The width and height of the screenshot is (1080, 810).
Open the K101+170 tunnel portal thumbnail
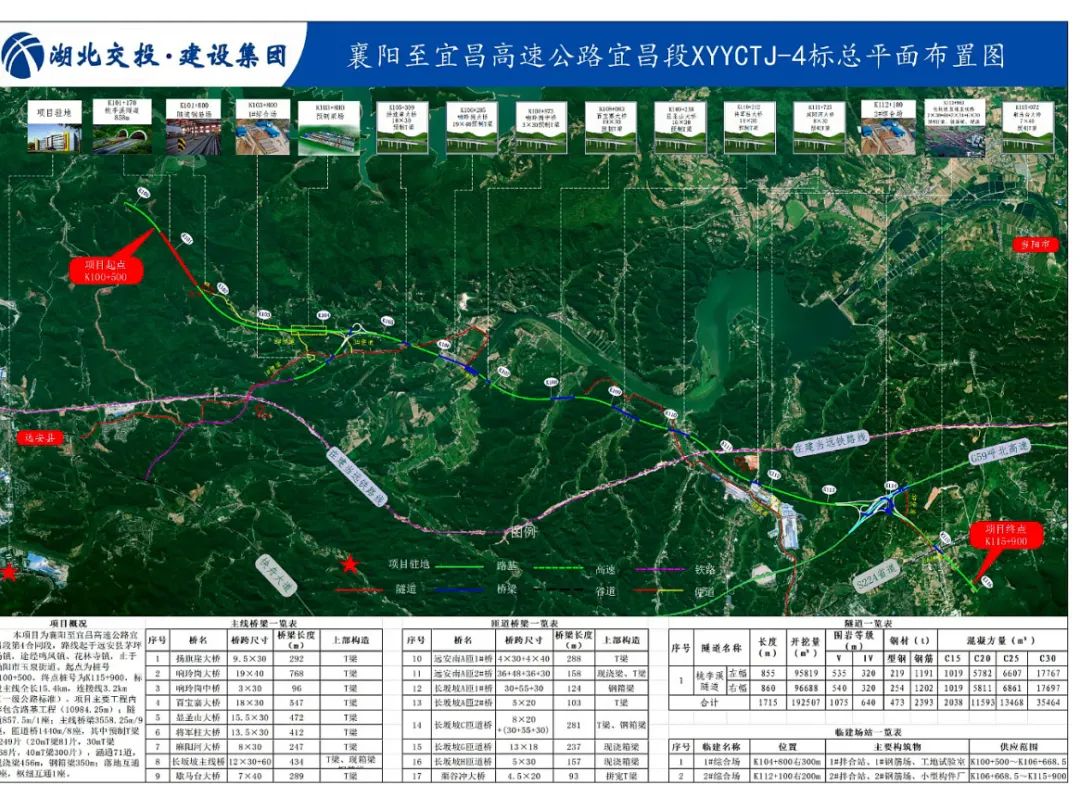pyautogui.click(x=122, y=126)
